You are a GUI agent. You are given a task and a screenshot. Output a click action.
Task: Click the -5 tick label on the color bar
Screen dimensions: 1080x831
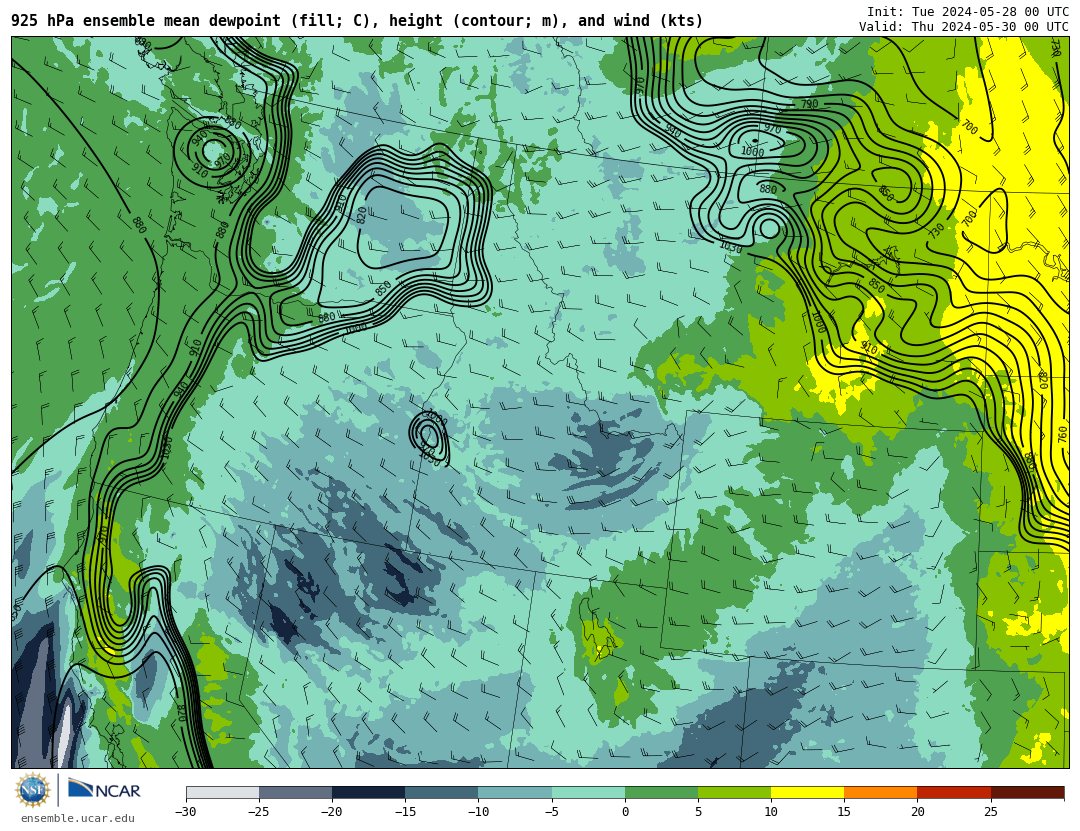(551, 812)
